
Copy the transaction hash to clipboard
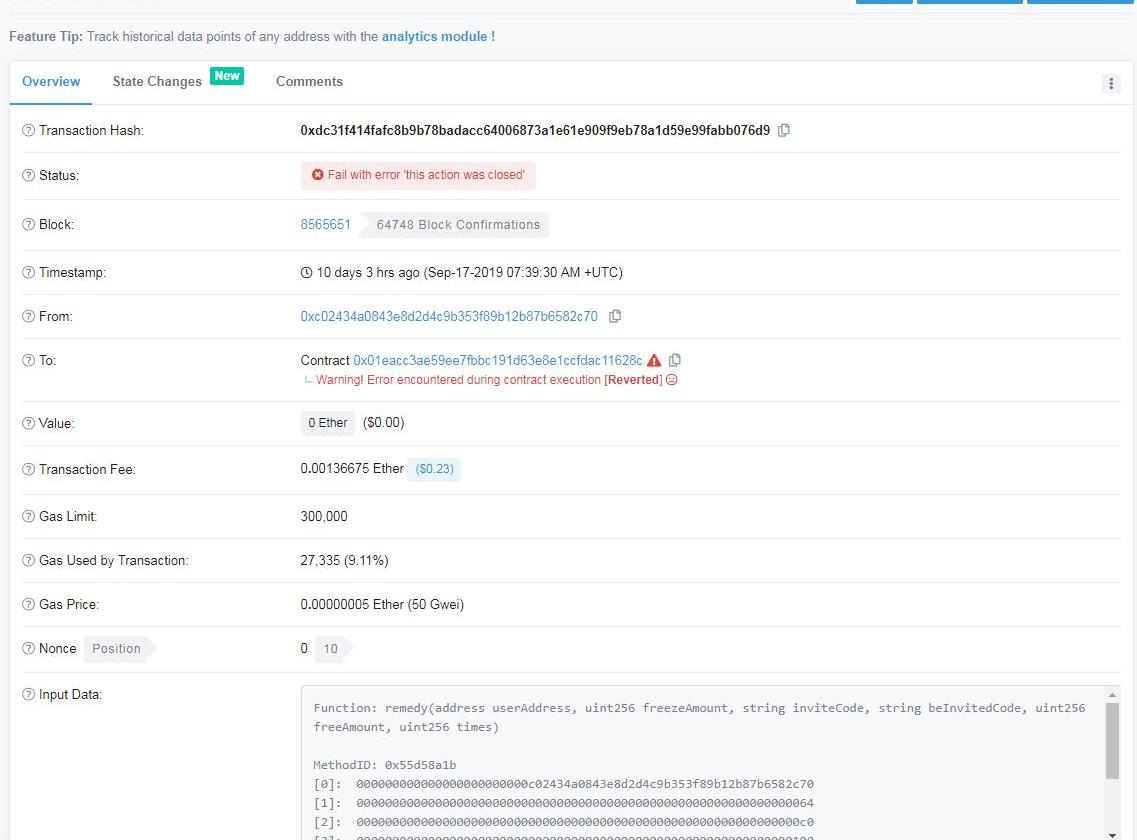784,130
